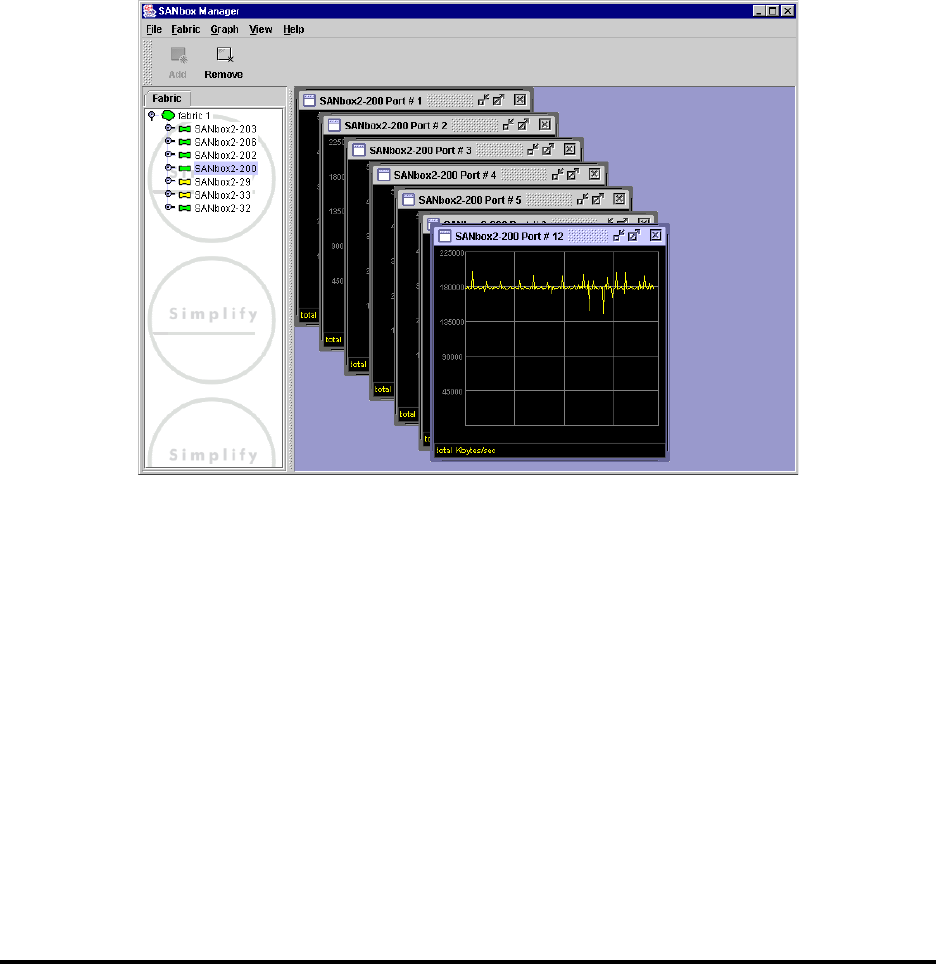Screen dimensions: 936x964
Task: Select SANbox2-29 in the fabric tree
Action: (222, 182)
